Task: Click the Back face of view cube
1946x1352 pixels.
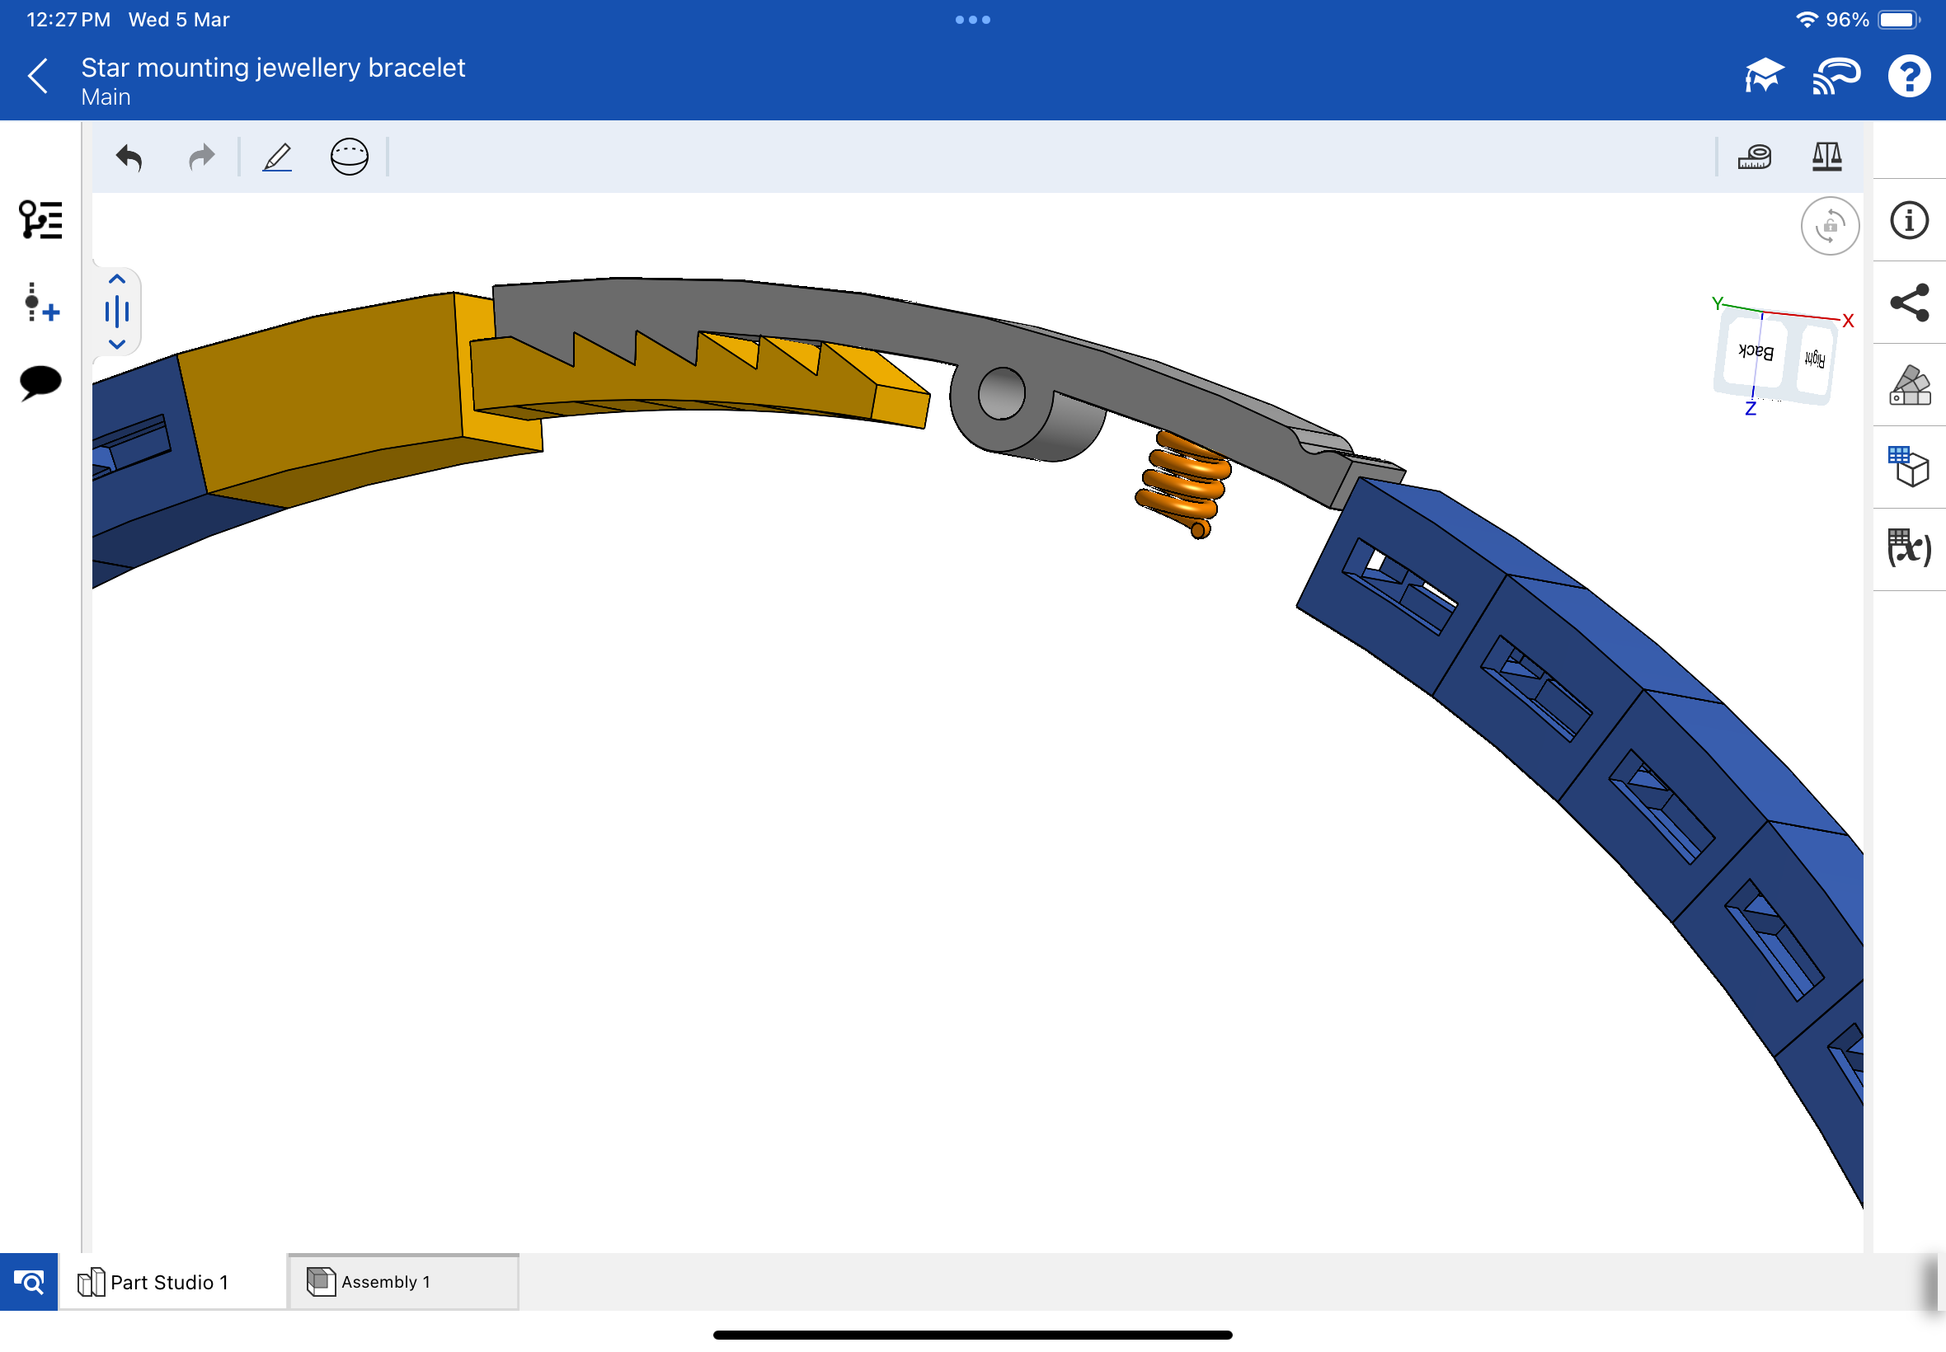Action: coord(1756,352)
